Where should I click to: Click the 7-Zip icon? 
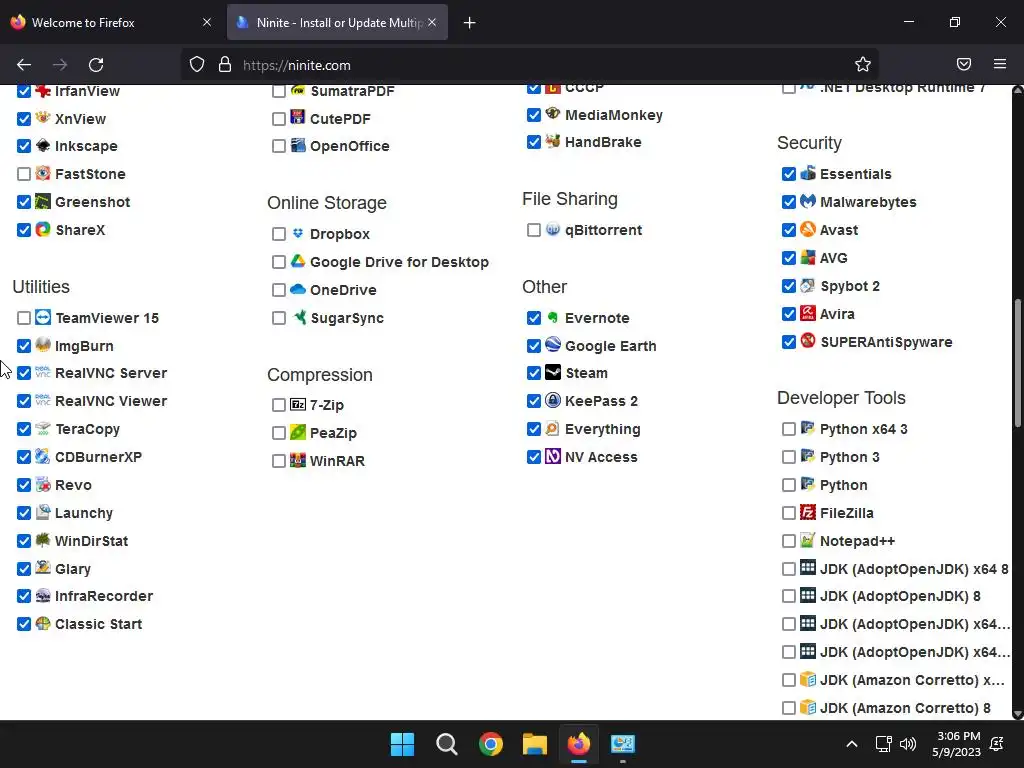298,404
